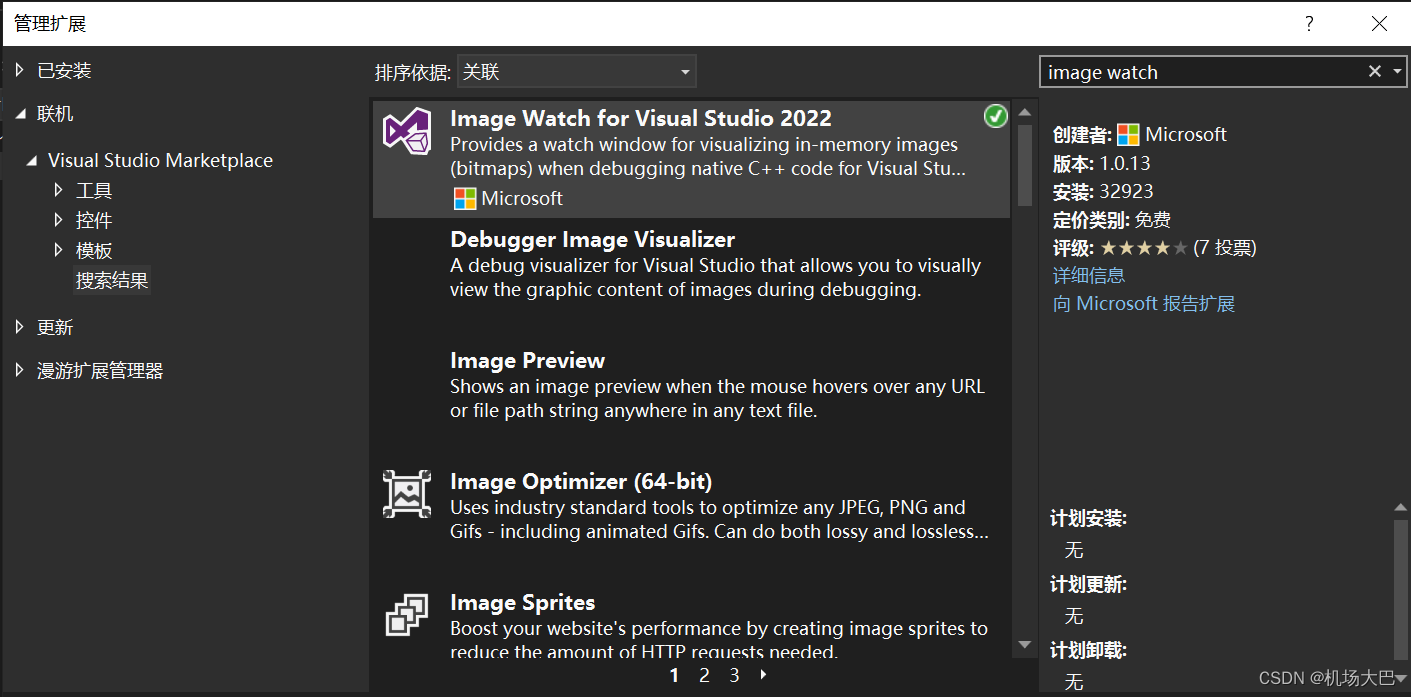Go to next results page arrow
Viewport: 1411px width, 697px height.
[764, 675]
